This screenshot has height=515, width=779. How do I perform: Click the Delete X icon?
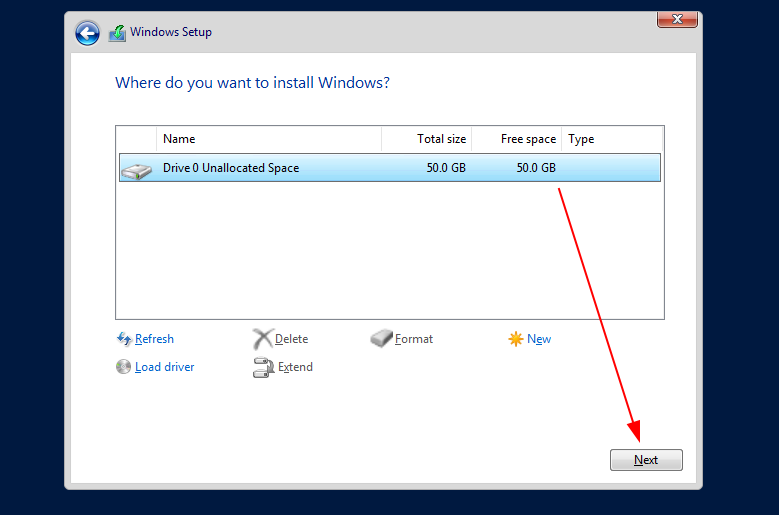click(x=262, y=339)
